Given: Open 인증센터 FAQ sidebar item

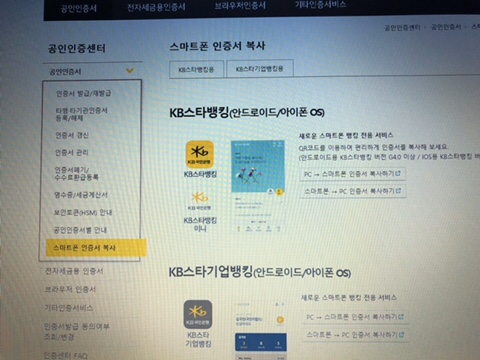Looking at the screenshot, I should click(x=66, y=355).
